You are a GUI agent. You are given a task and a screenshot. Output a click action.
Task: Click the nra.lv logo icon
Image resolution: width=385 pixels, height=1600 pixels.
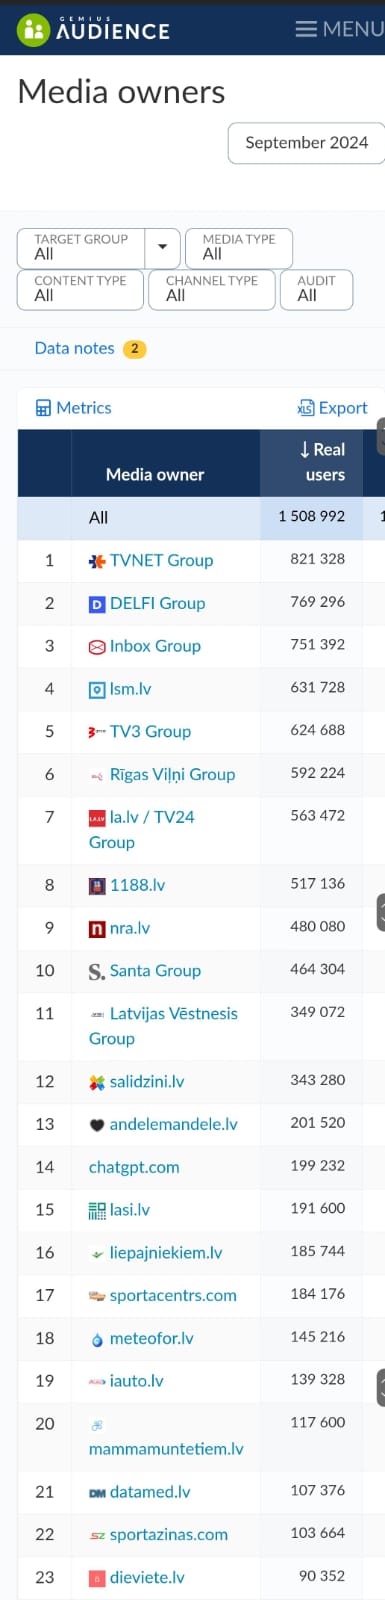tap(97, 929)
